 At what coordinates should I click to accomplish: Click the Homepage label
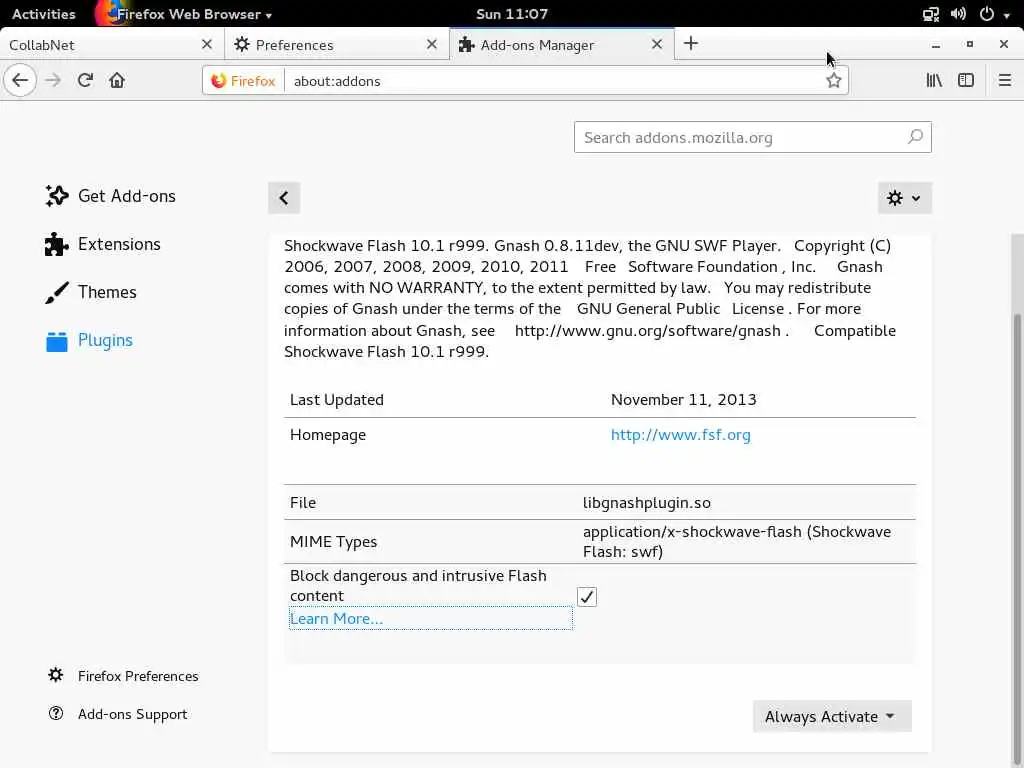[328, 435]
